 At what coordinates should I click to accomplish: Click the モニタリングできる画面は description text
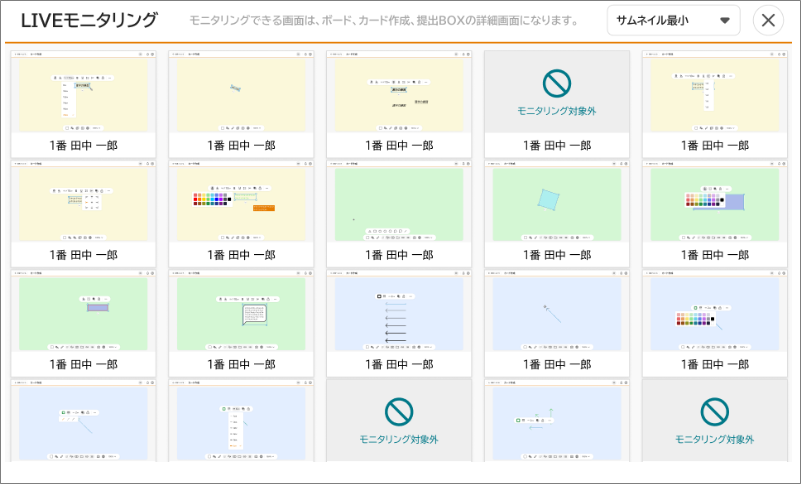(384, 21)
